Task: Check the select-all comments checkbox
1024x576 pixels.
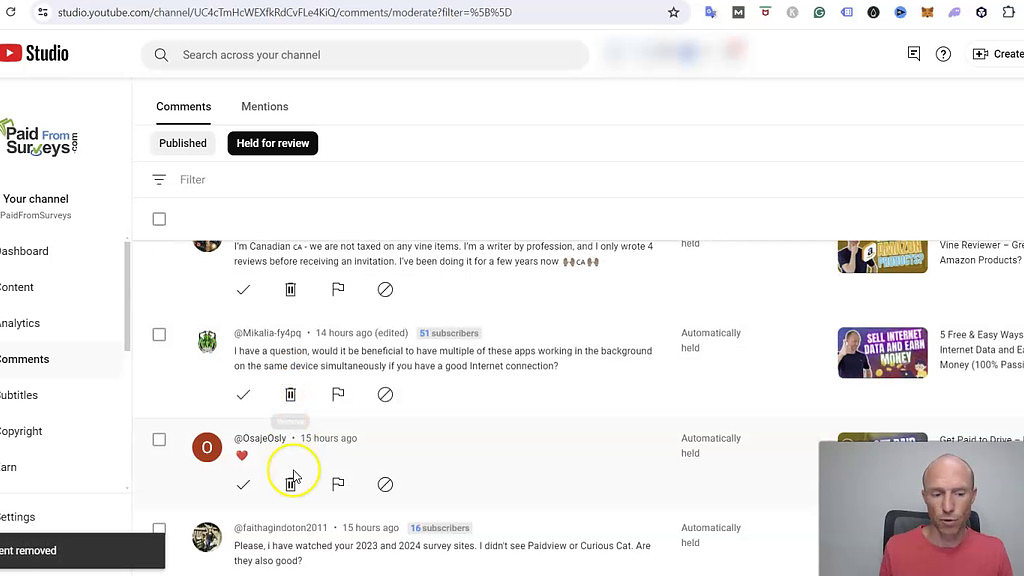Action: (x=159, y=219)
